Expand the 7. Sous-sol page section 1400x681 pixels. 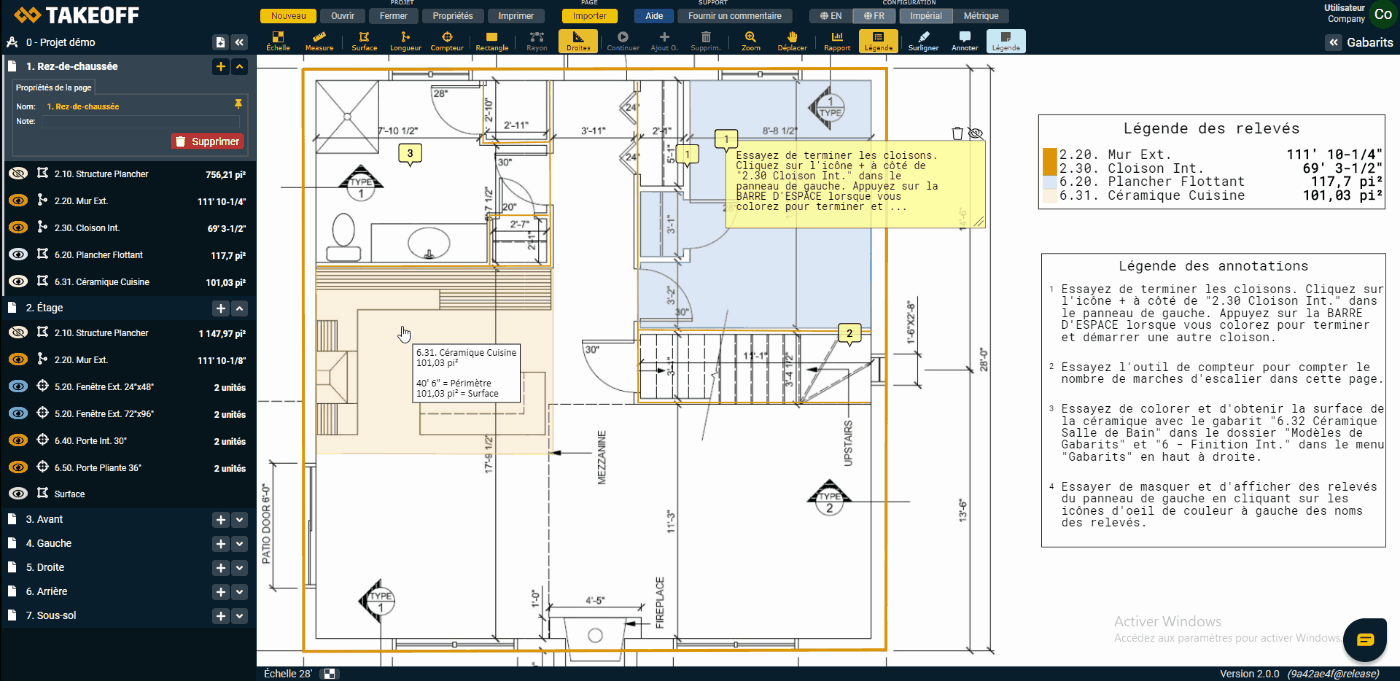[x=239, y=616]
